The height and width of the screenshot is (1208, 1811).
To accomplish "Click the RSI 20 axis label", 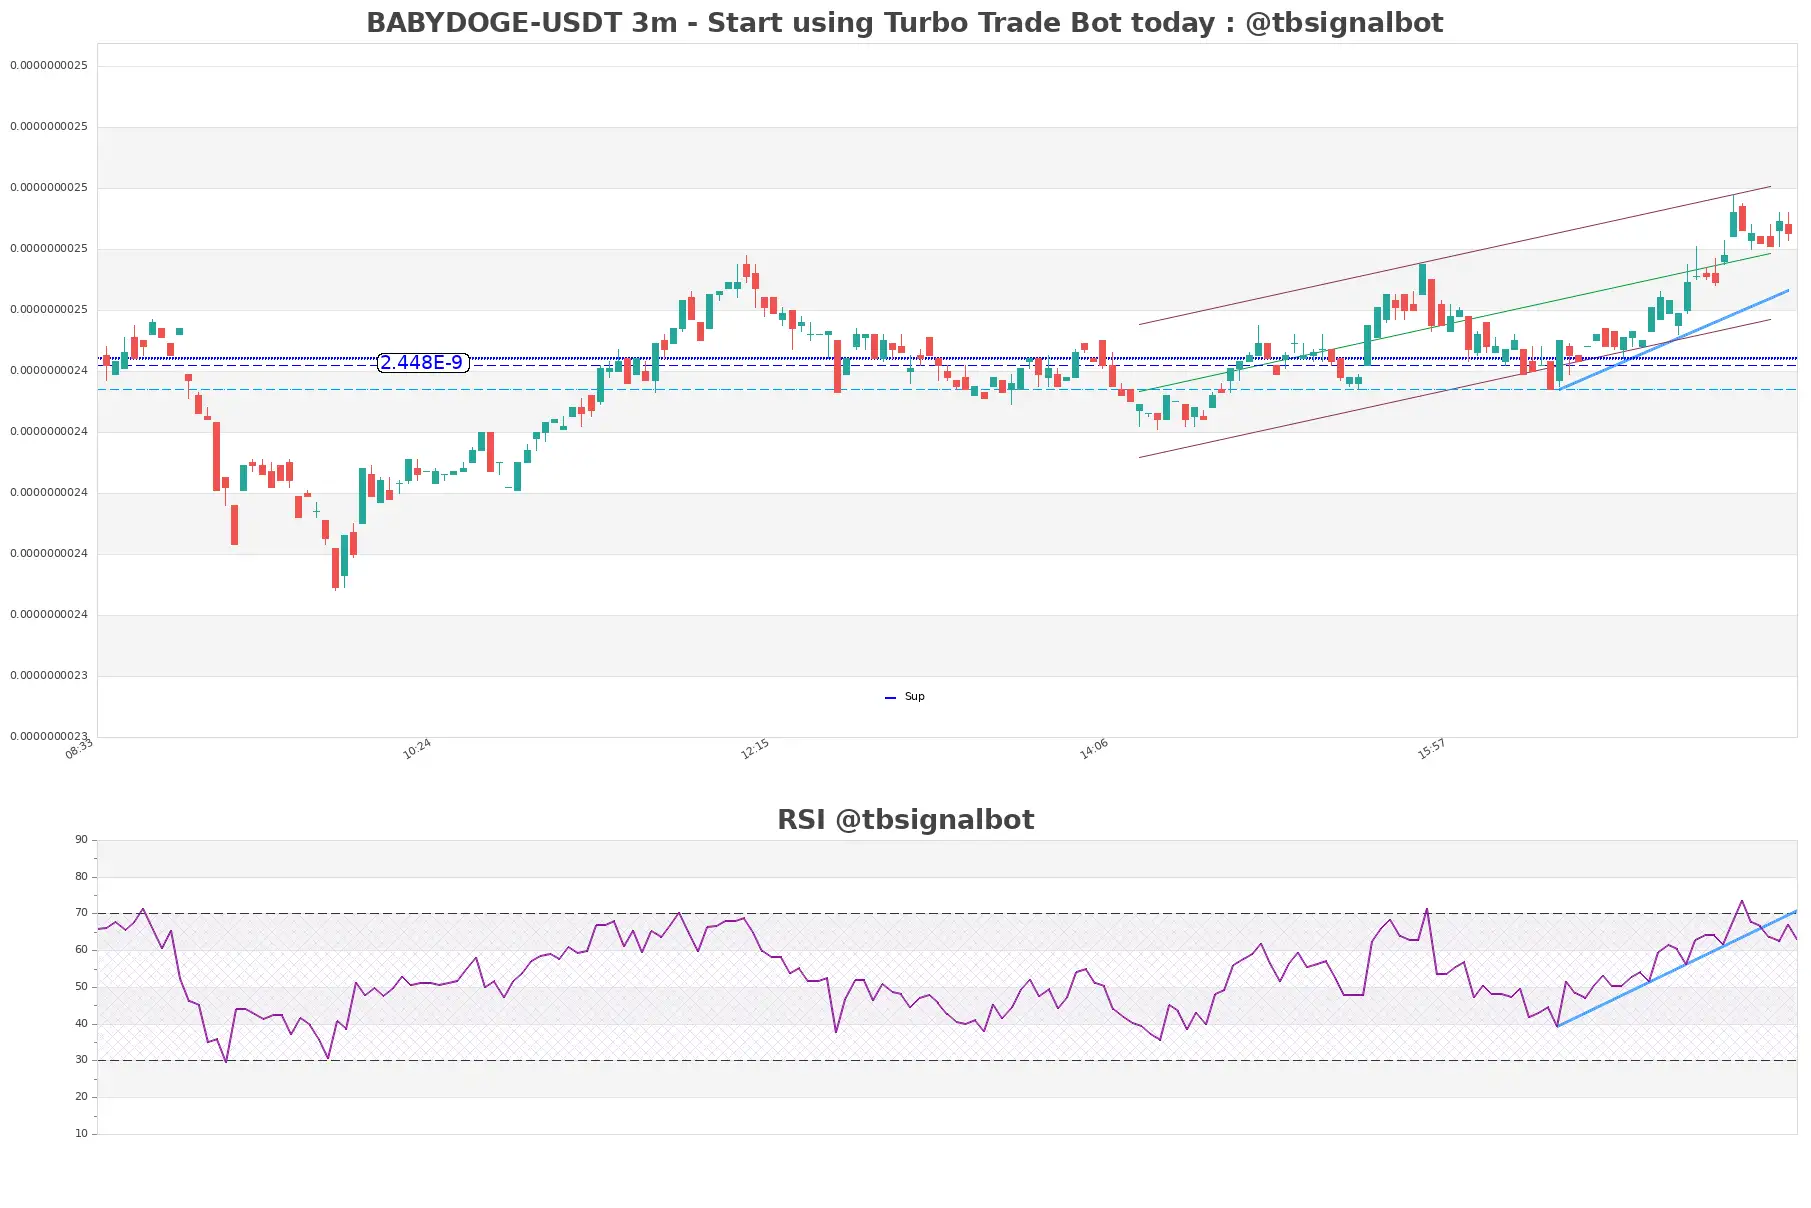I will [81, 1096].
